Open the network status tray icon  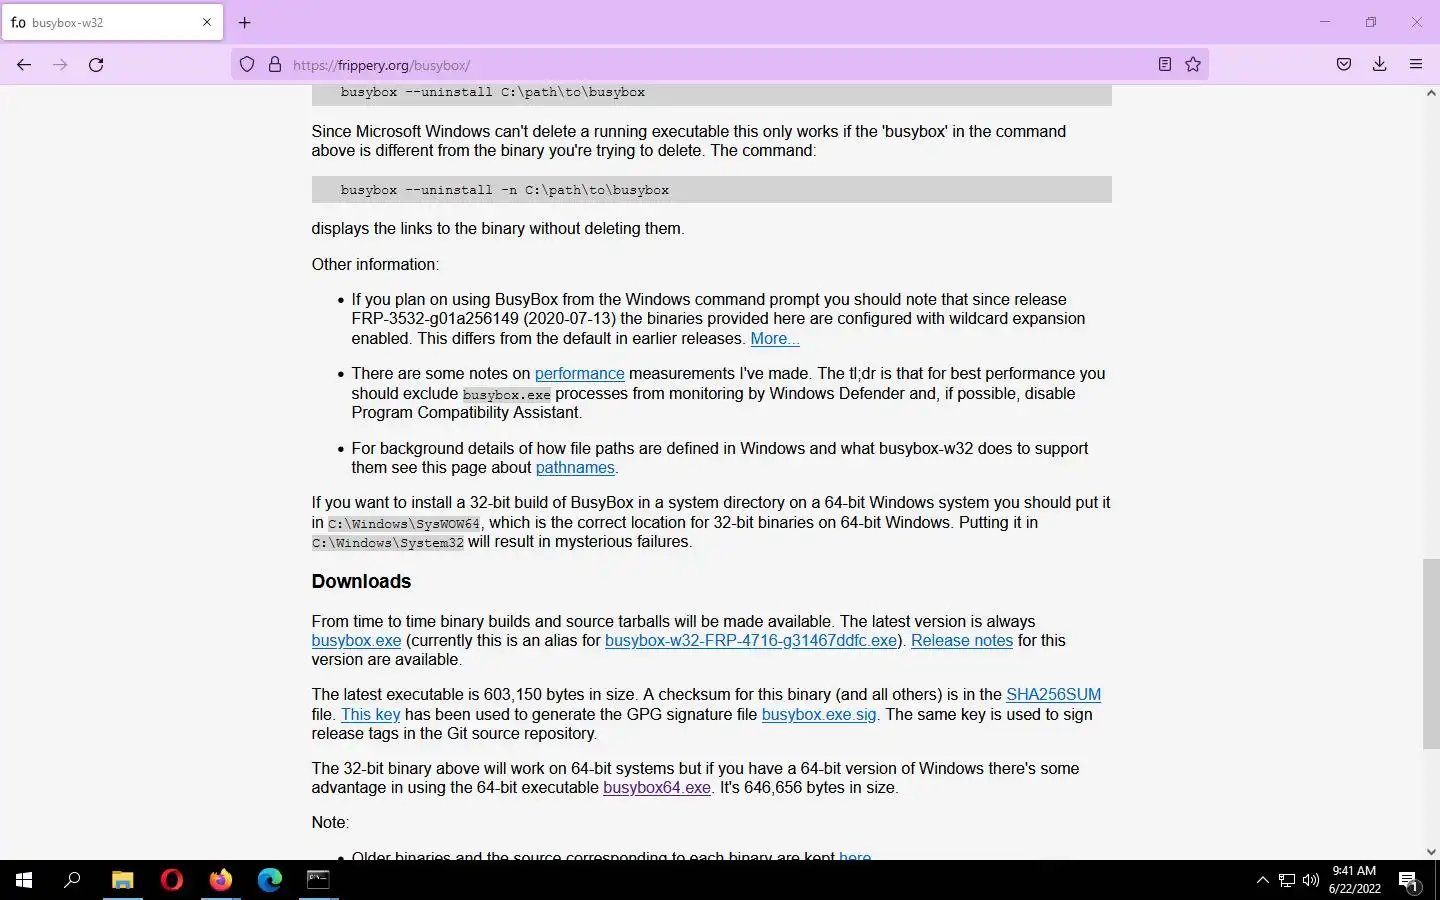coord(1287,880)
